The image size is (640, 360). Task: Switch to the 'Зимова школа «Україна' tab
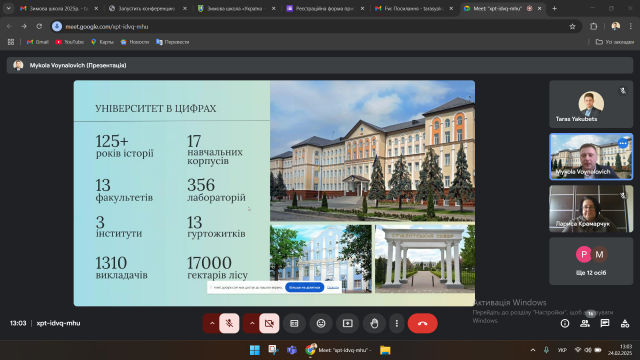click(x=236, y=8)
